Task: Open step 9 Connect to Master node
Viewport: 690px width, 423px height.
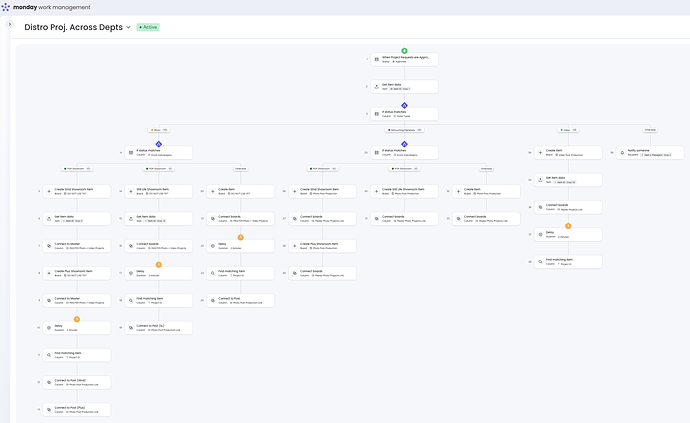Action: point(77,301)
